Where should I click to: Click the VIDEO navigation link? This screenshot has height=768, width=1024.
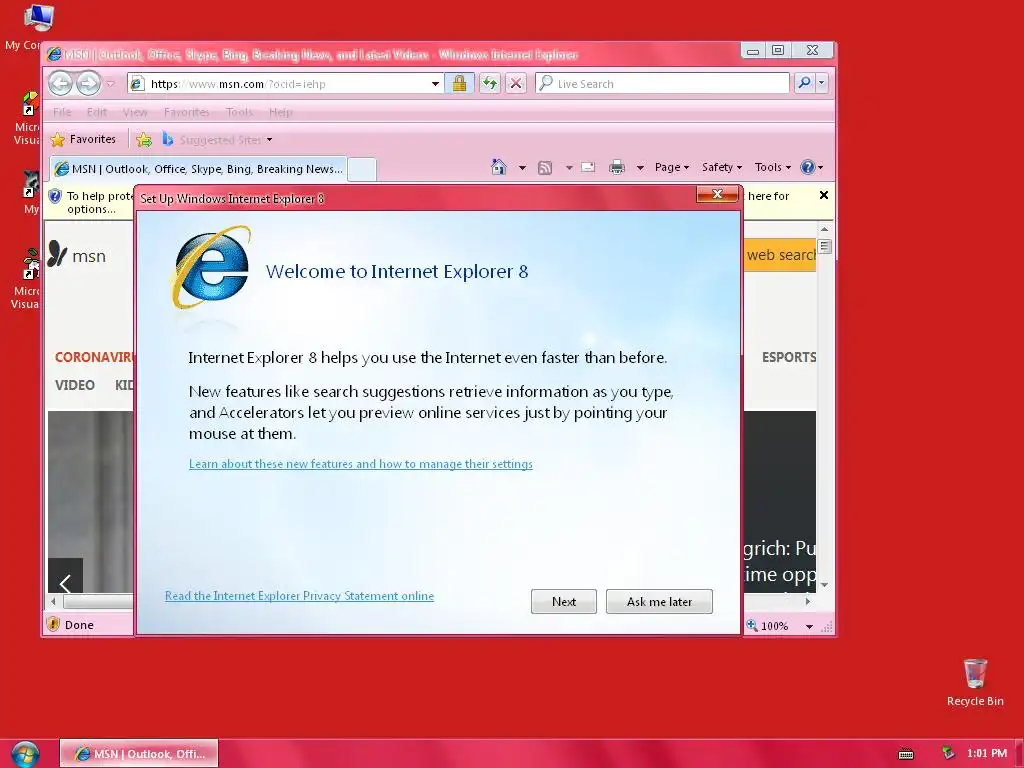(x=74, y=385)
